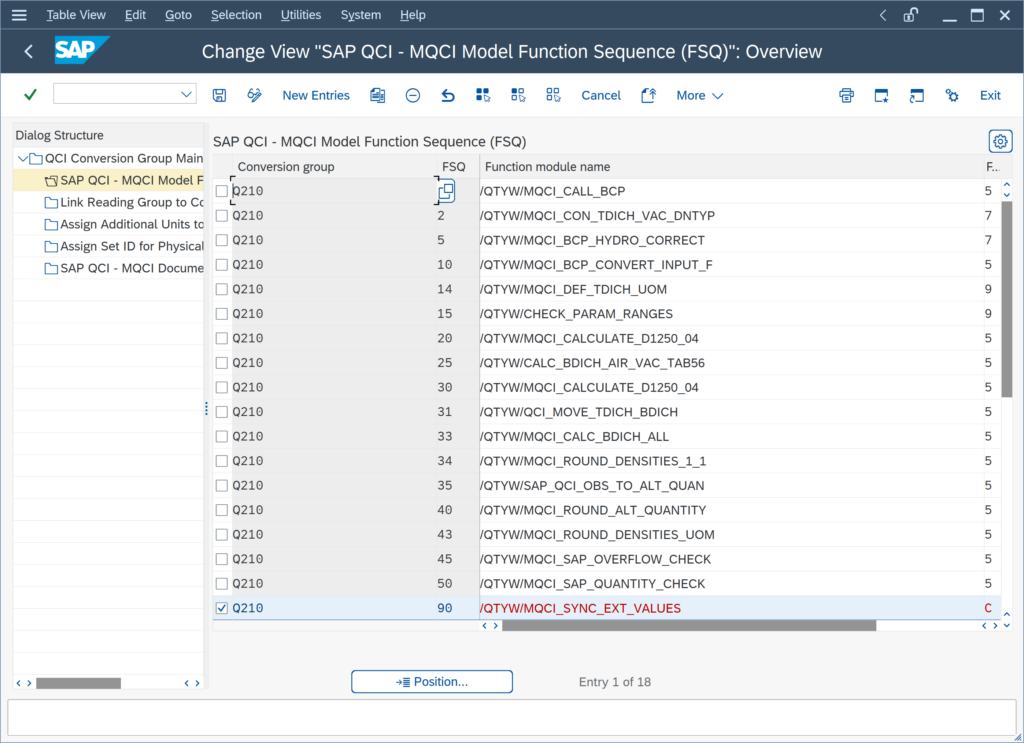
Task: Click the table's horizontal scrollbar thumb
Action: click(689, 625)
